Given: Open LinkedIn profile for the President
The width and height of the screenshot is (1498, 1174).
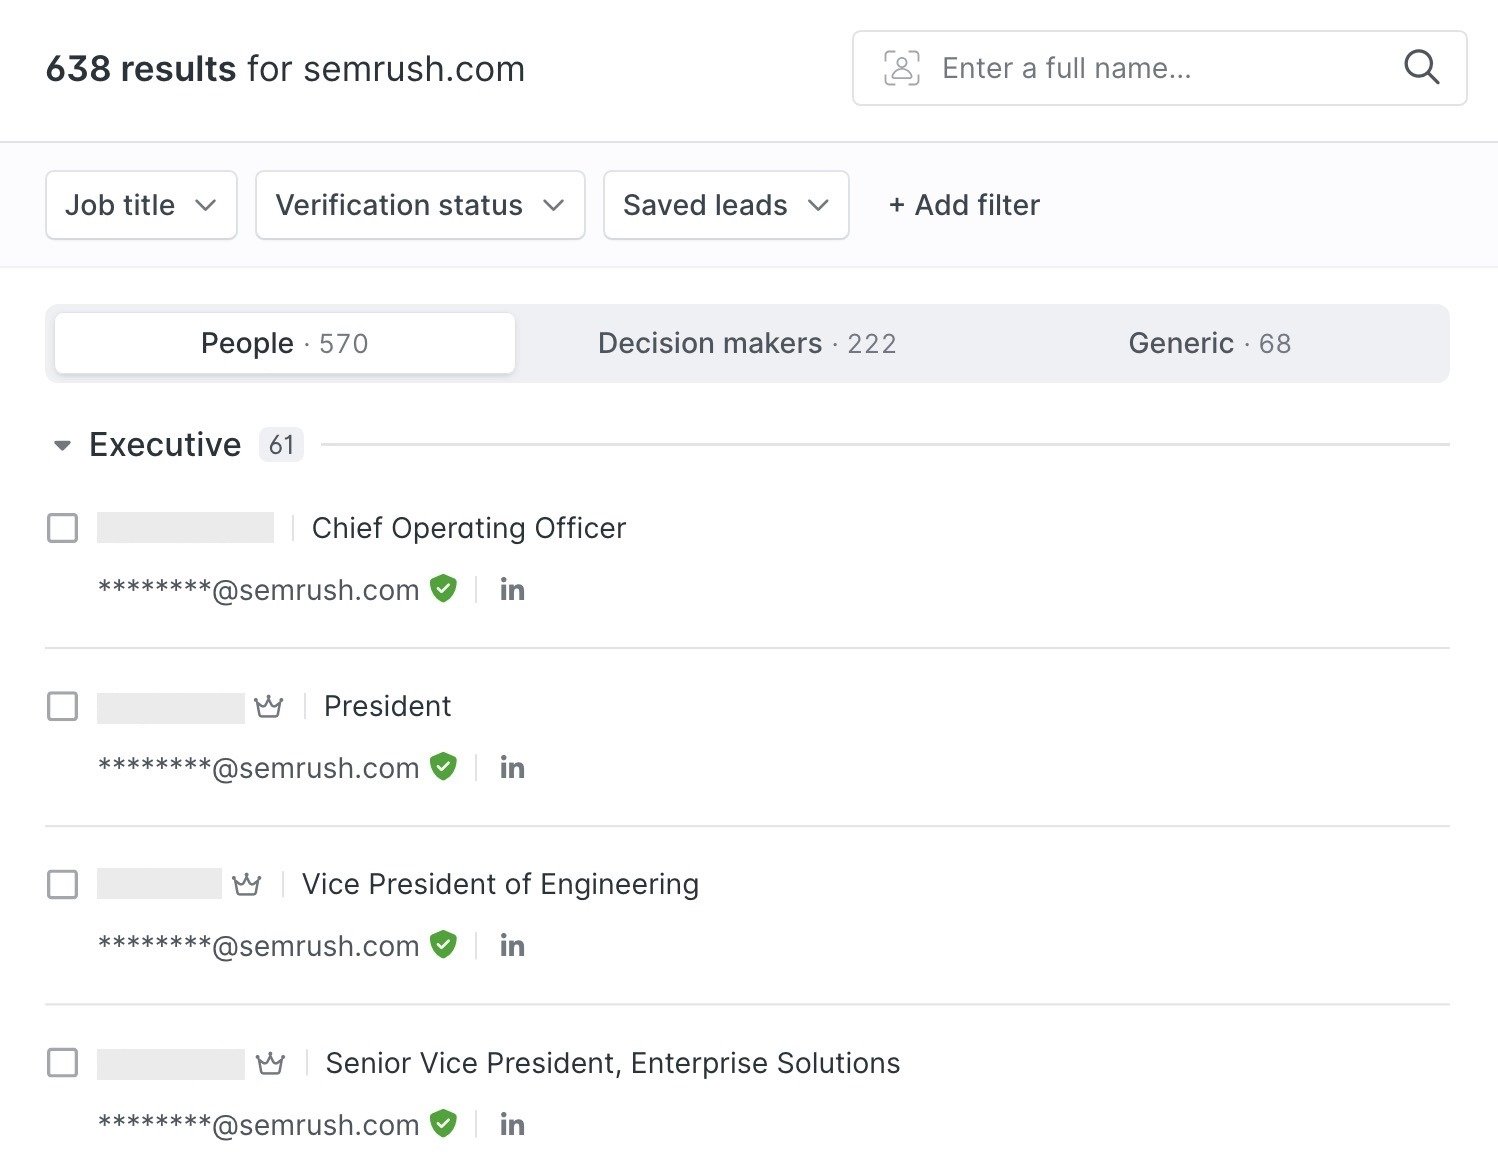Looking at the screenshot, I should pos(512,768).
